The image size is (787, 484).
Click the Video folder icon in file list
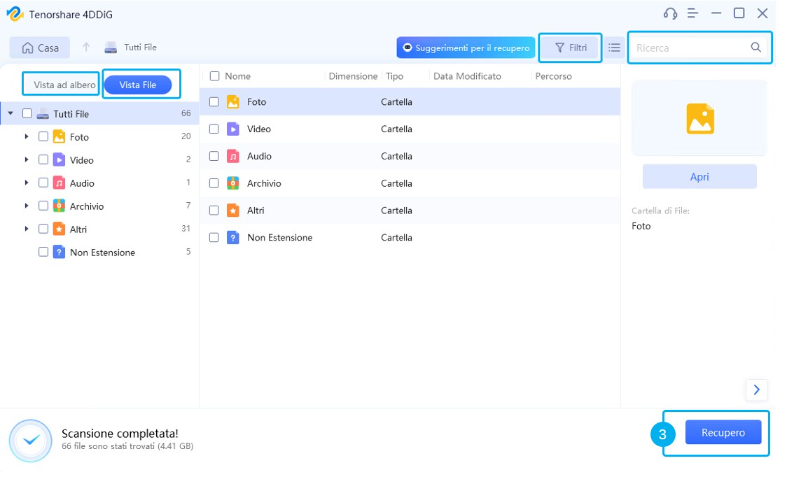232,129
